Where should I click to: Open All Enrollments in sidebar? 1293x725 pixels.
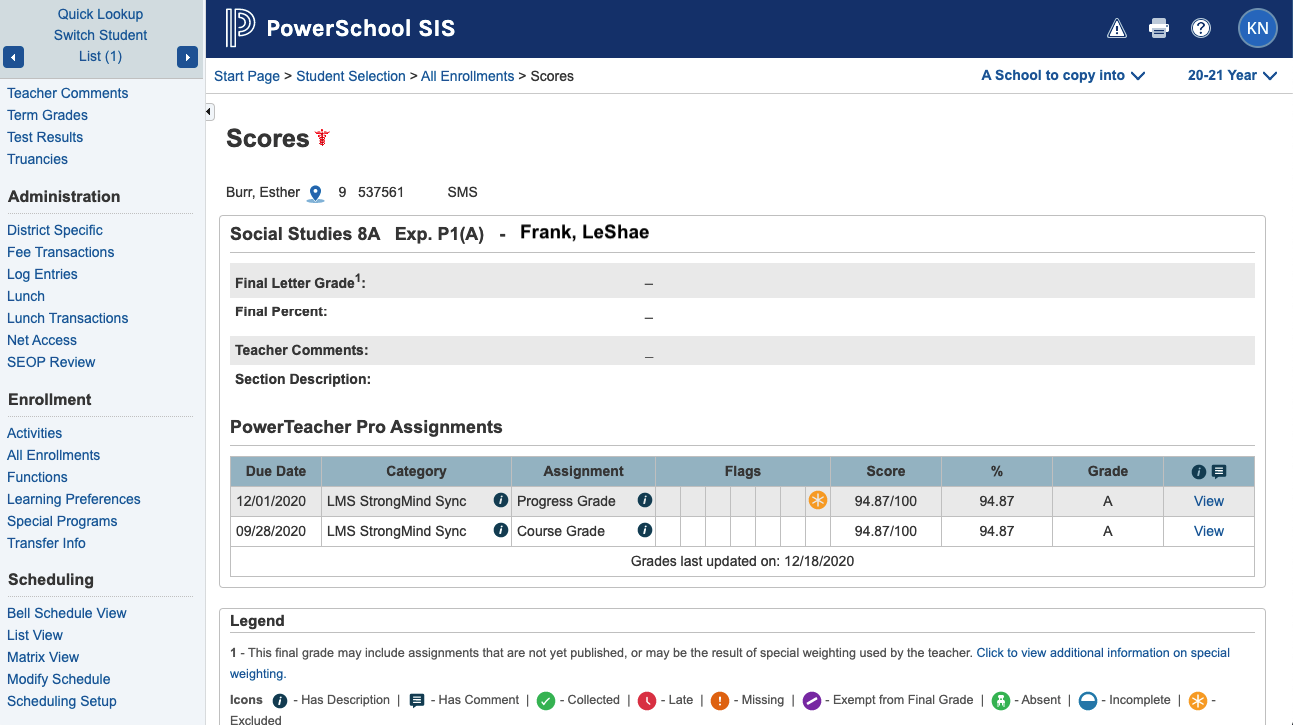53,455
